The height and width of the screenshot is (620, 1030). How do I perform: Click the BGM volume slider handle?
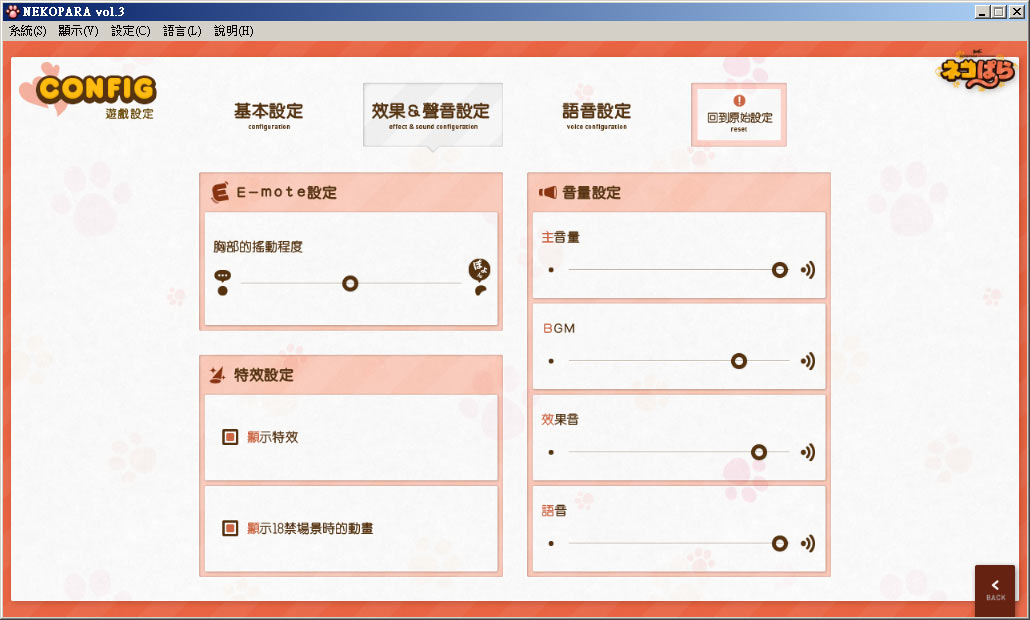[739, 361]
